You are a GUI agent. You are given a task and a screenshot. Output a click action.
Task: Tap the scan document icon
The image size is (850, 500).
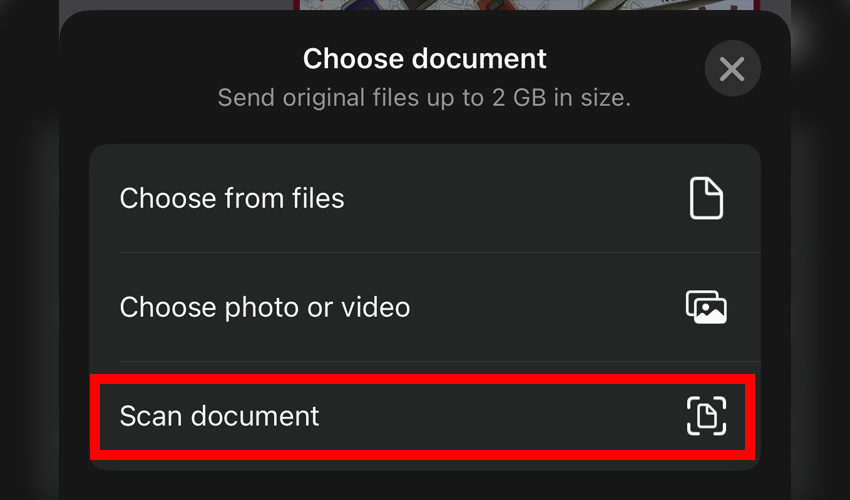point(706,416)
